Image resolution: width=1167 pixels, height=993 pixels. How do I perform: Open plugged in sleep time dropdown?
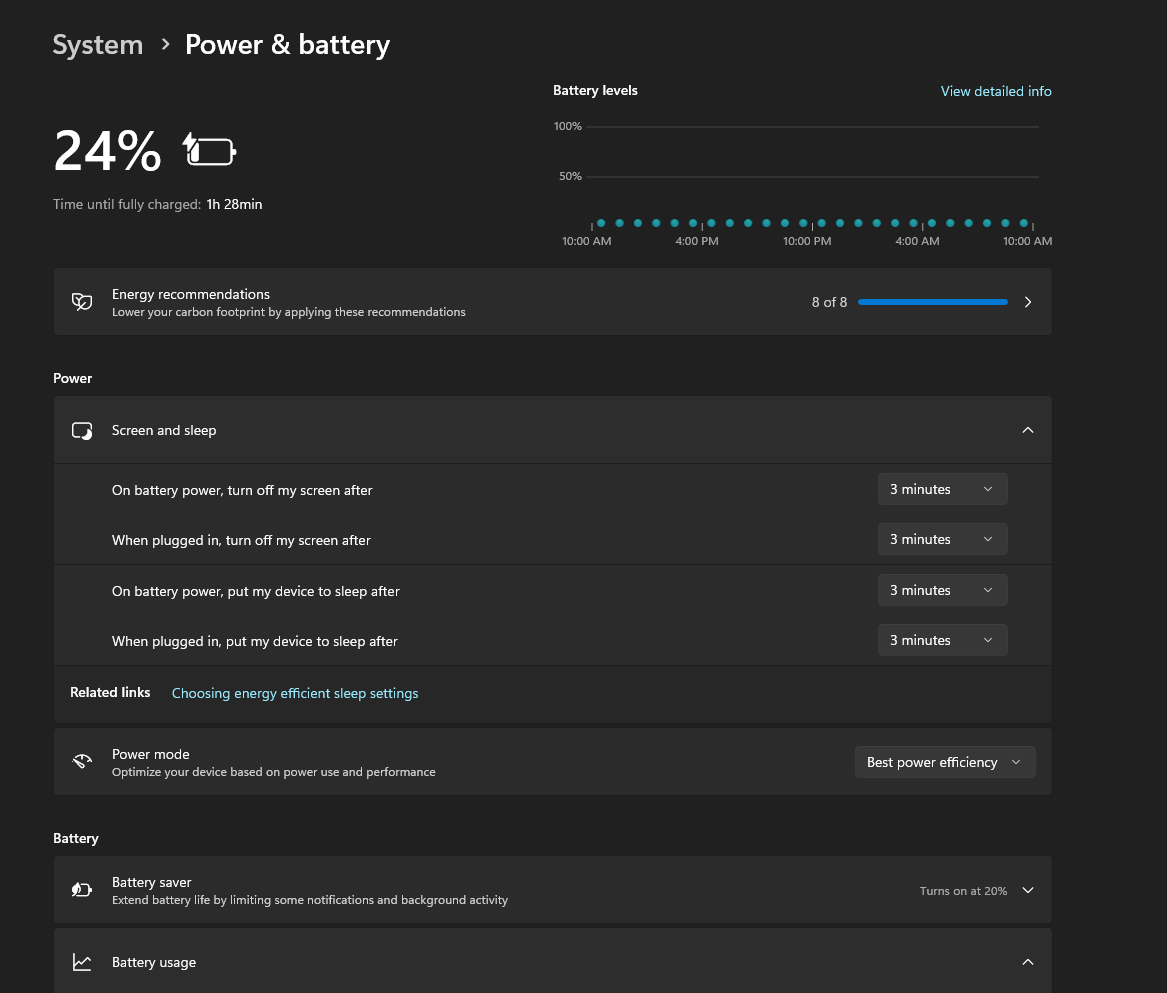(x=942, y=640)
